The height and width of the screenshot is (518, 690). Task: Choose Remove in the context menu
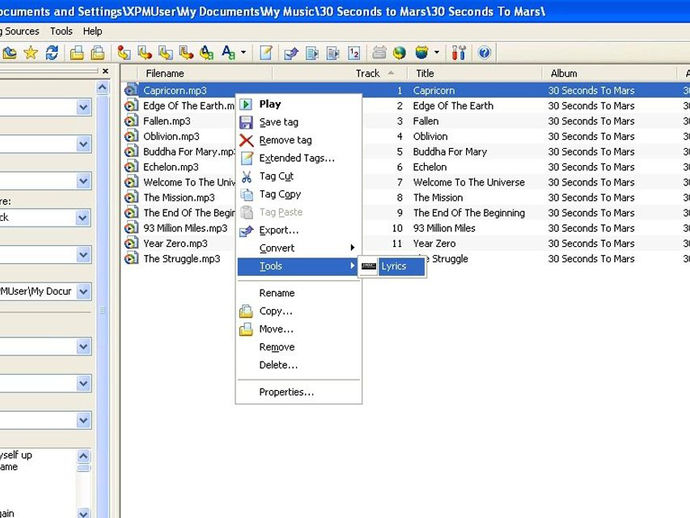(299, 347)
